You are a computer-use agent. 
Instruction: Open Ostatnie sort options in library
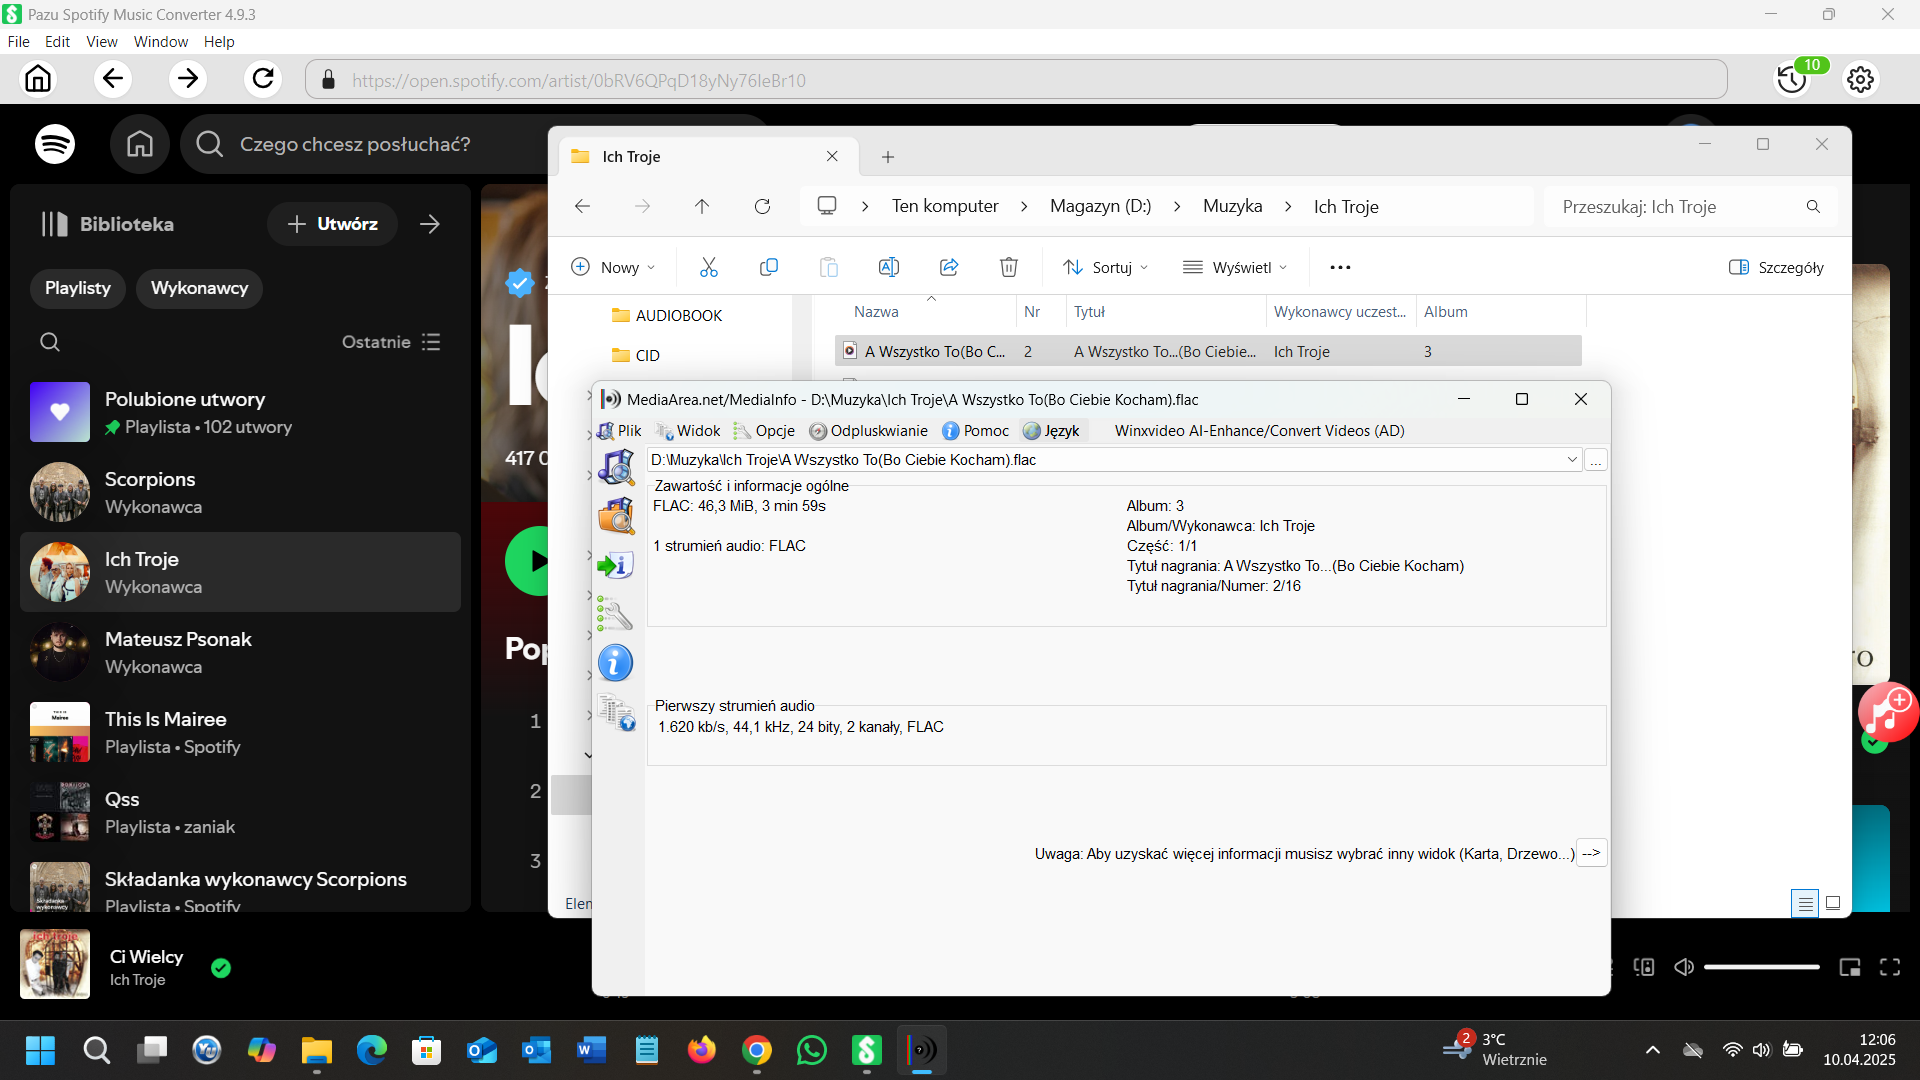[x=391, y=342]
